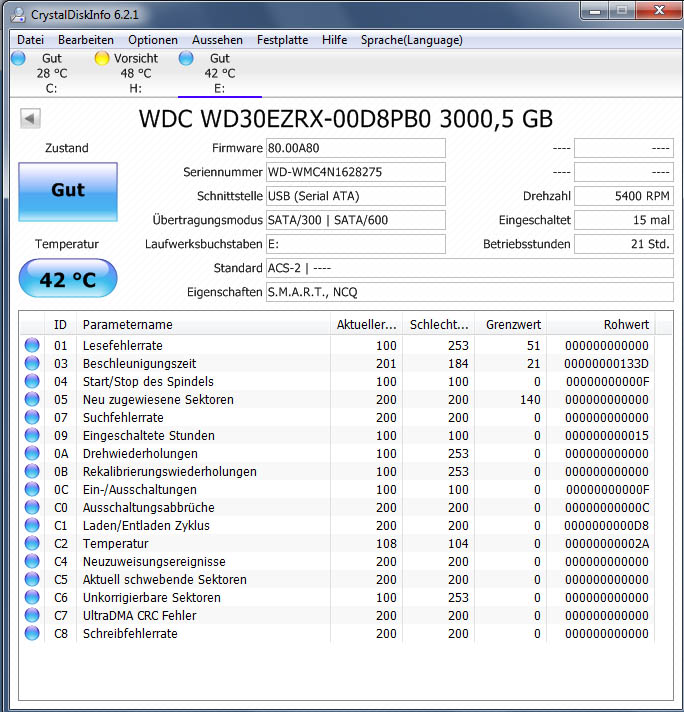Click the Firmware value field
The width and height of the screenshot is (684, 712).
[x=356, y=148]
